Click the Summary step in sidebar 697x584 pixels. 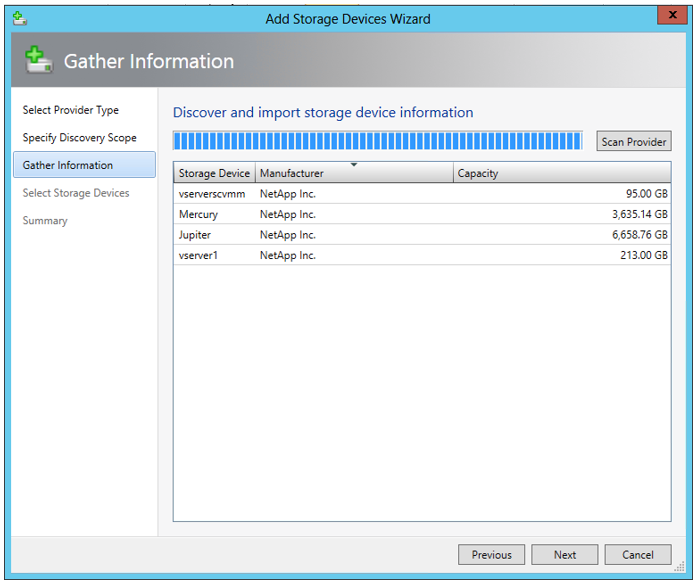point(45,221)
